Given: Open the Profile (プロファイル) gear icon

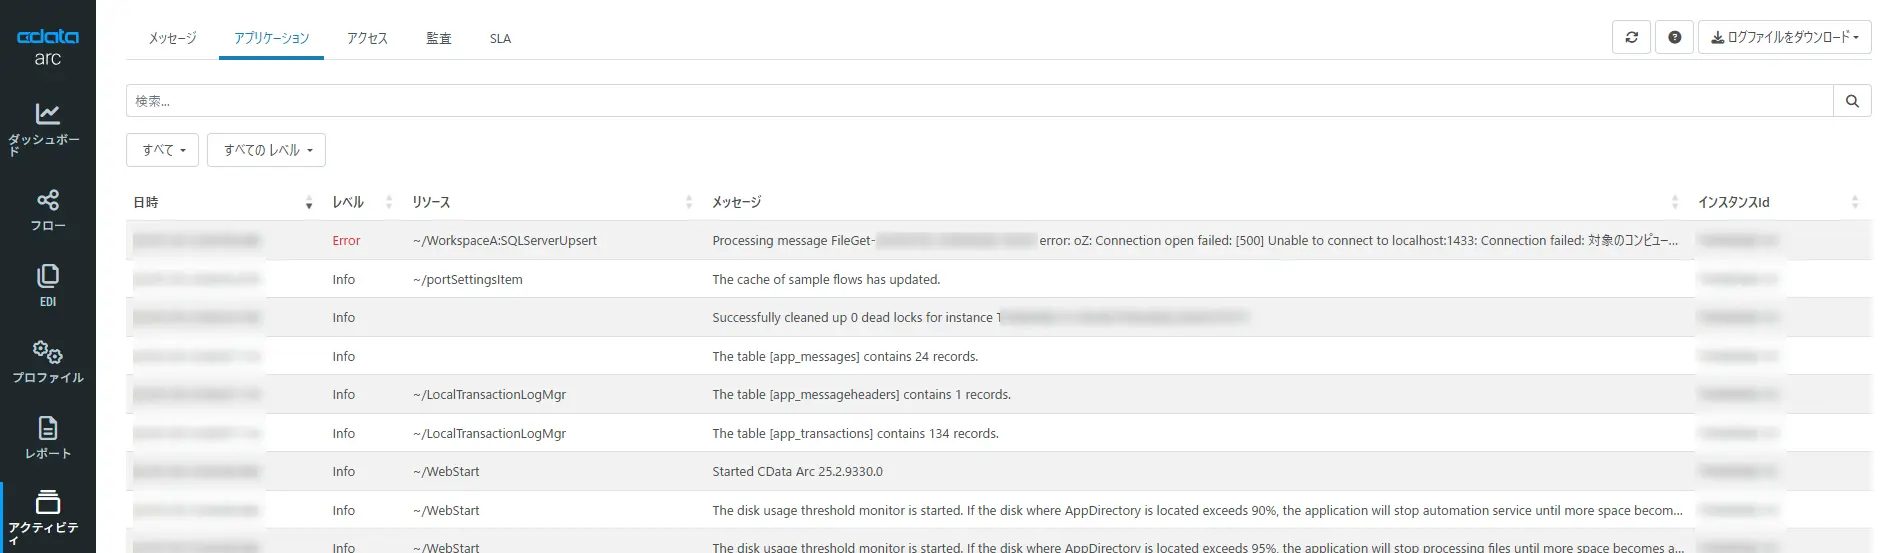Looking at the screenshot, I should (47, 352).
